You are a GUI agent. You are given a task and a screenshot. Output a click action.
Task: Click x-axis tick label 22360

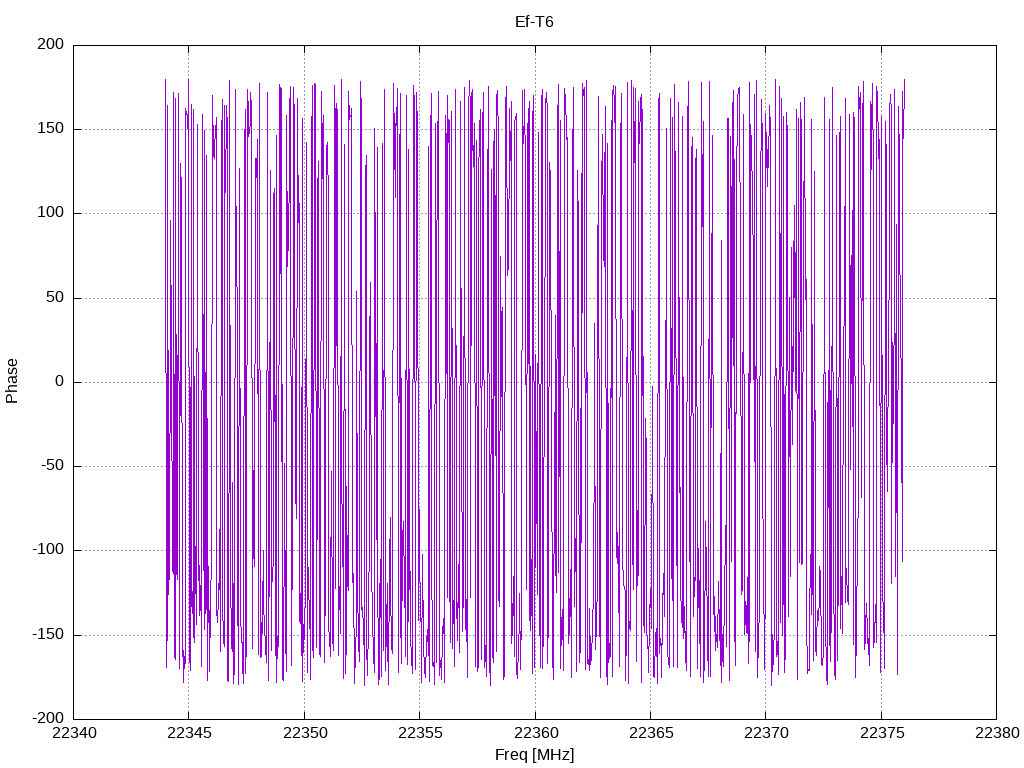[x=536, y=733]
